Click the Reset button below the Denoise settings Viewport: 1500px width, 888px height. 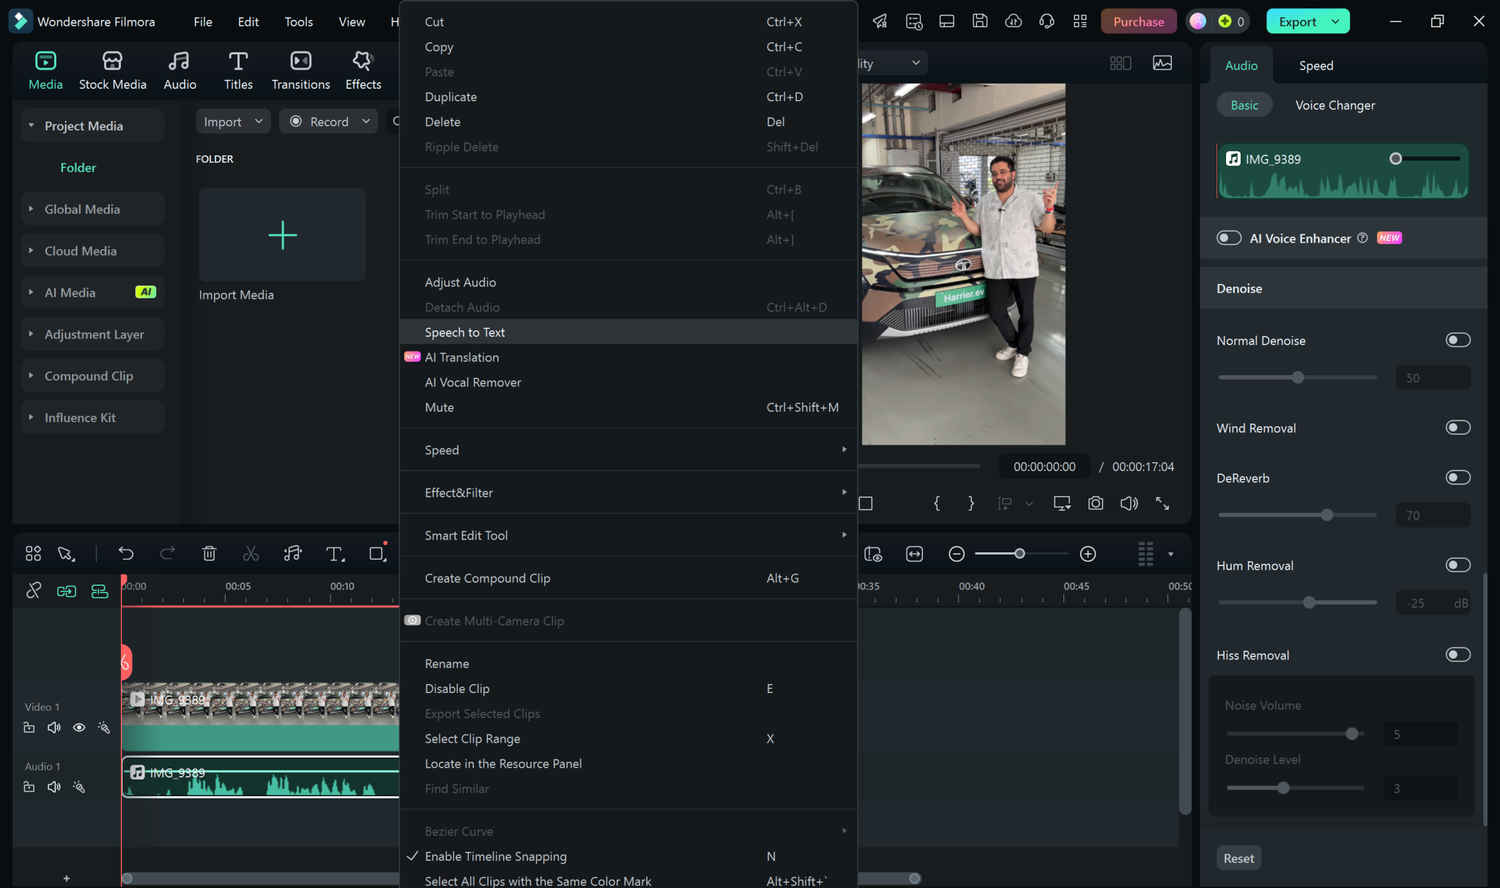[x=1238, y=857]
